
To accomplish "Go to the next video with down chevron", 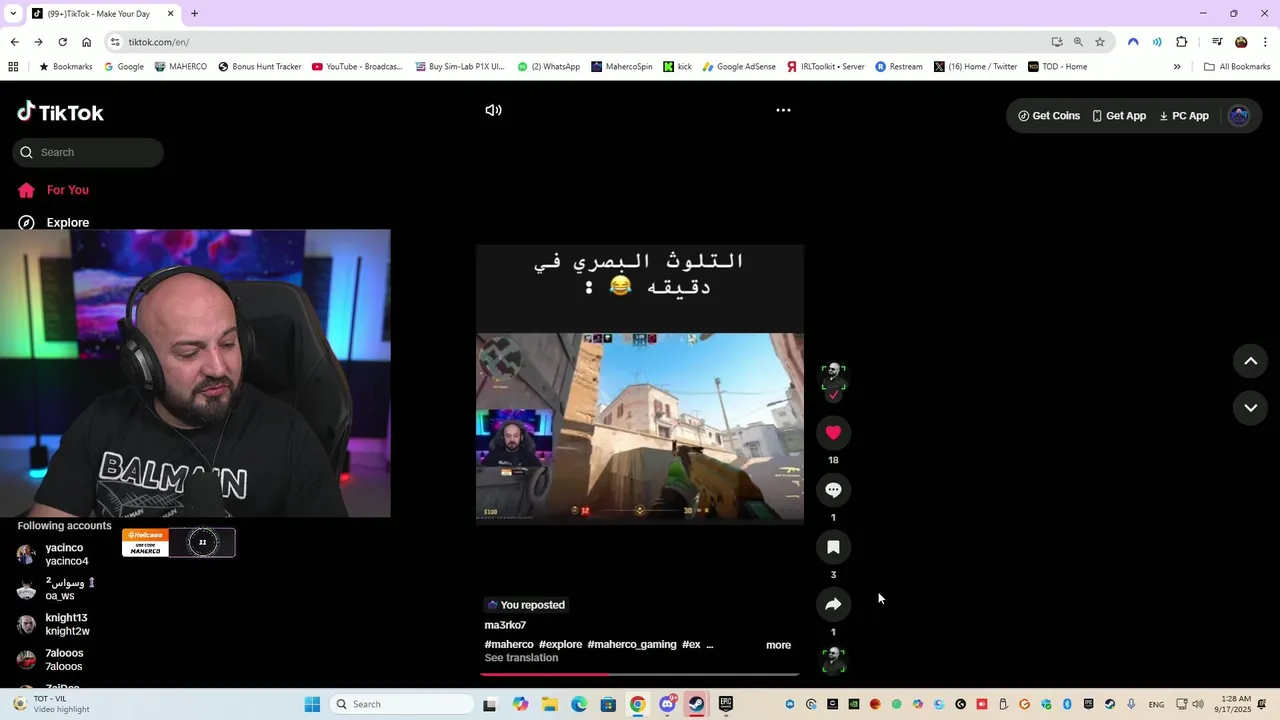I will 1250,407.
